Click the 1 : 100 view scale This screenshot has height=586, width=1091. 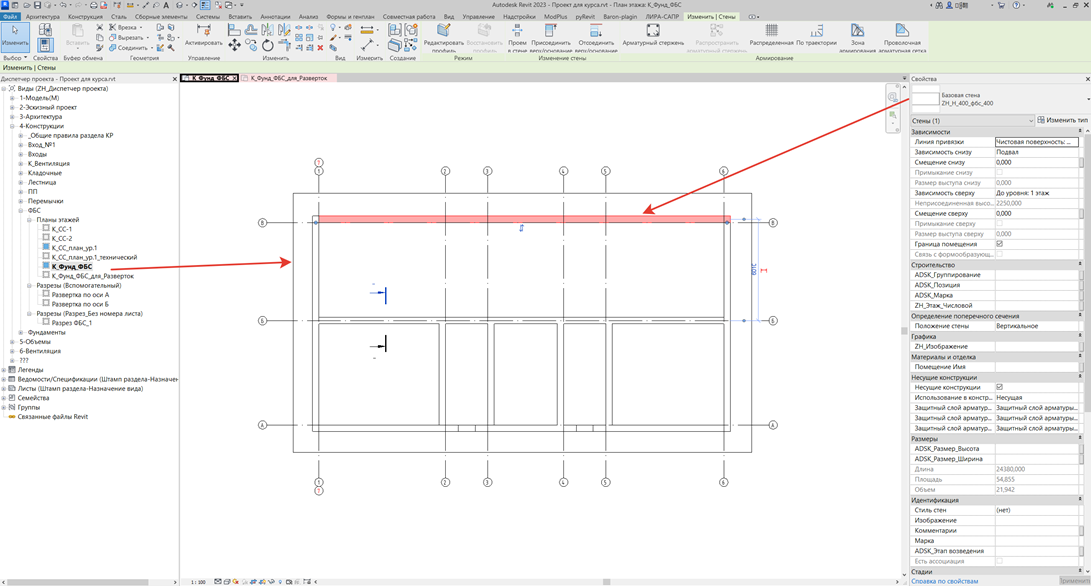point(198,582)
